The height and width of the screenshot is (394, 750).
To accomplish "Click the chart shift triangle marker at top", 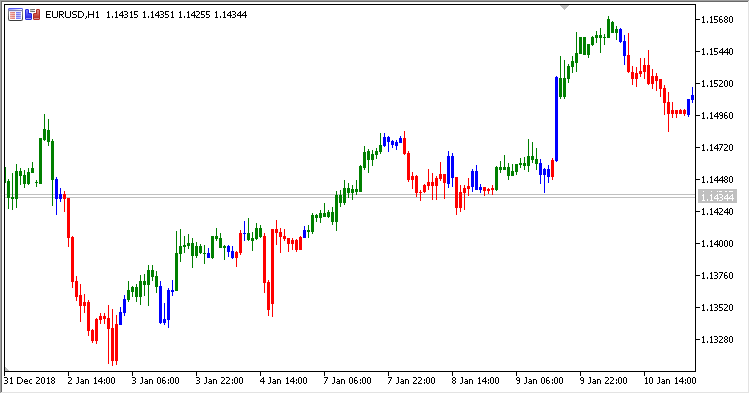I will click(564, 8).
